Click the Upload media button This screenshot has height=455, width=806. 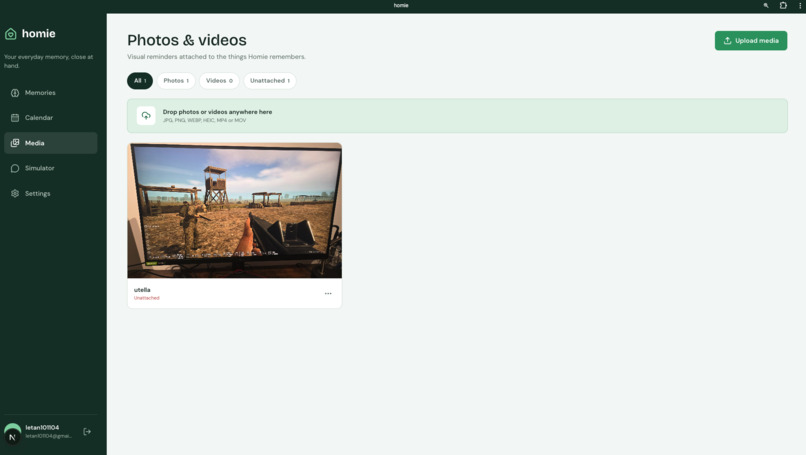(x=750, y=41)
